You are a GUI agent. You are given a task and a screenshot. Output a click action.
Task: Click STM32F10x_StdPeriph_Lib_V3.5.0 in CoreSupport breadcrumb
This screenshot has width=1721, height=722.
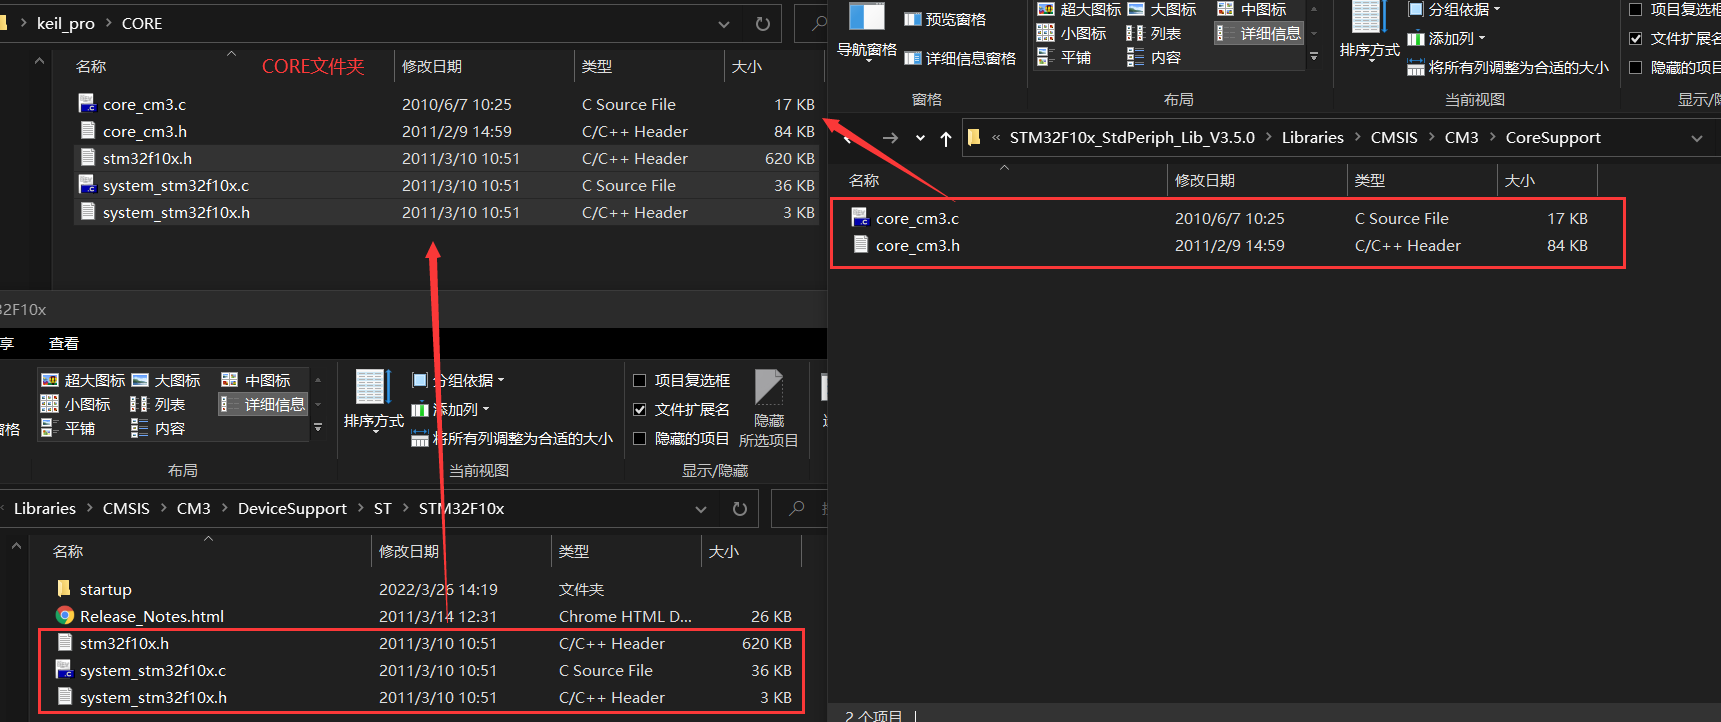[x=1132, y=138]
